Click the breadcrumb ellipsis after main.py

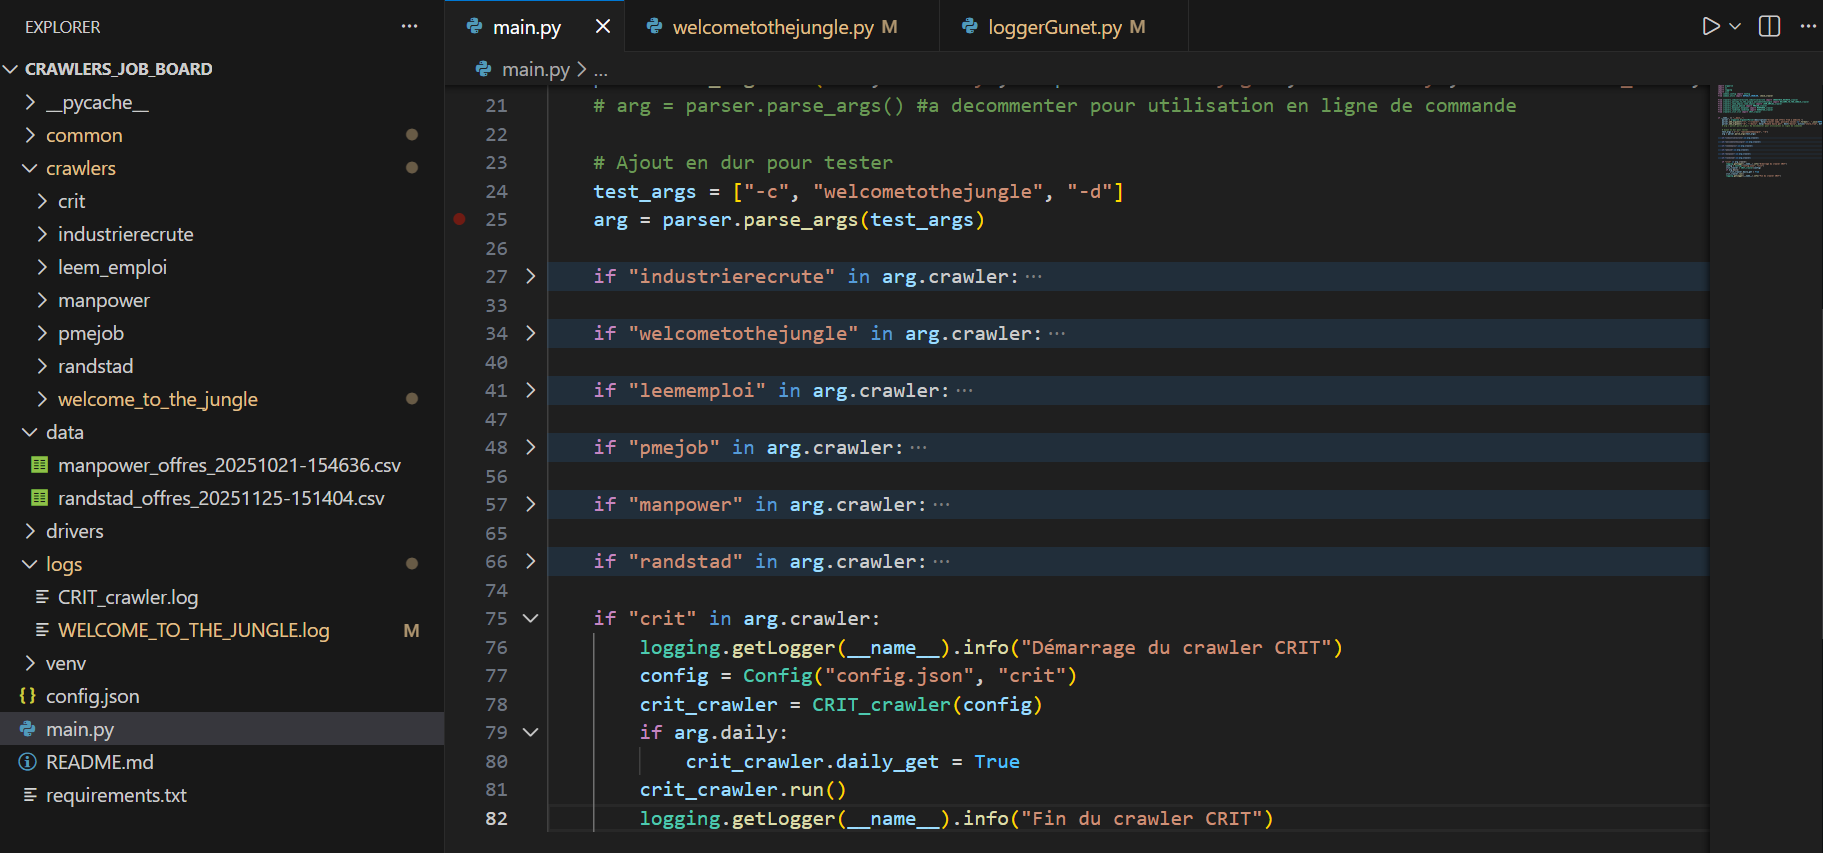(601, 69)
